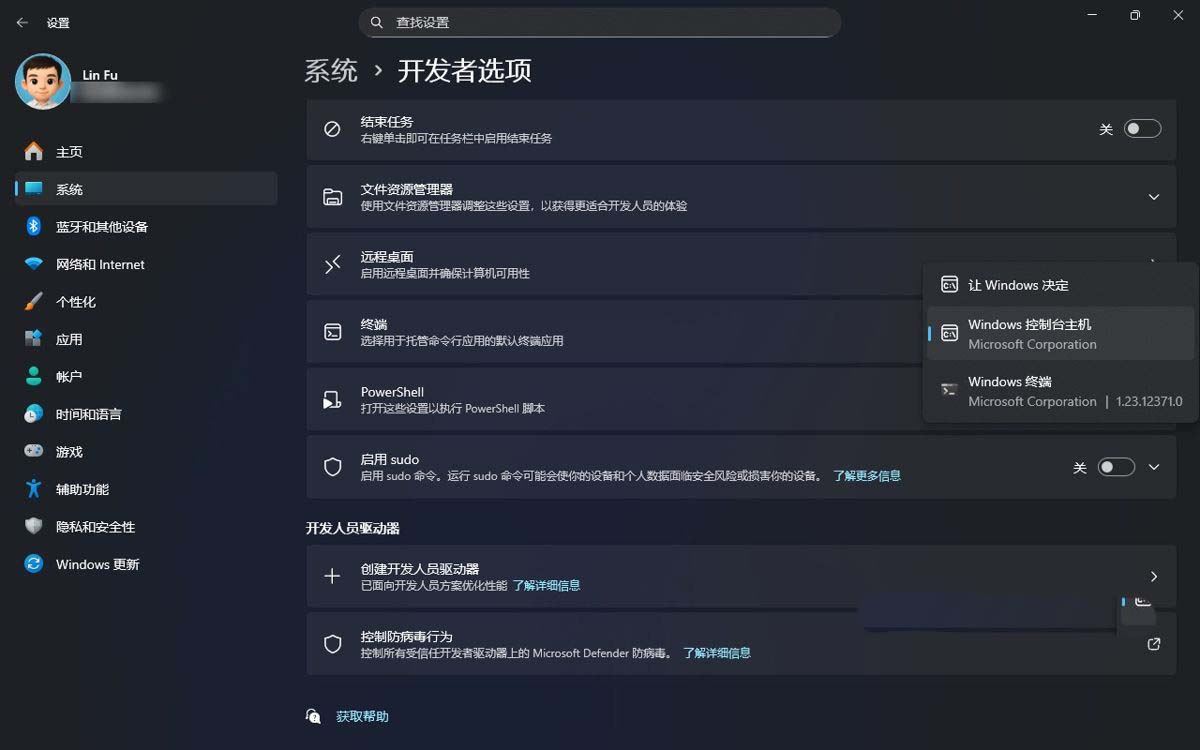Click the 结束任务 circle-slash icon

pos(333,129)
